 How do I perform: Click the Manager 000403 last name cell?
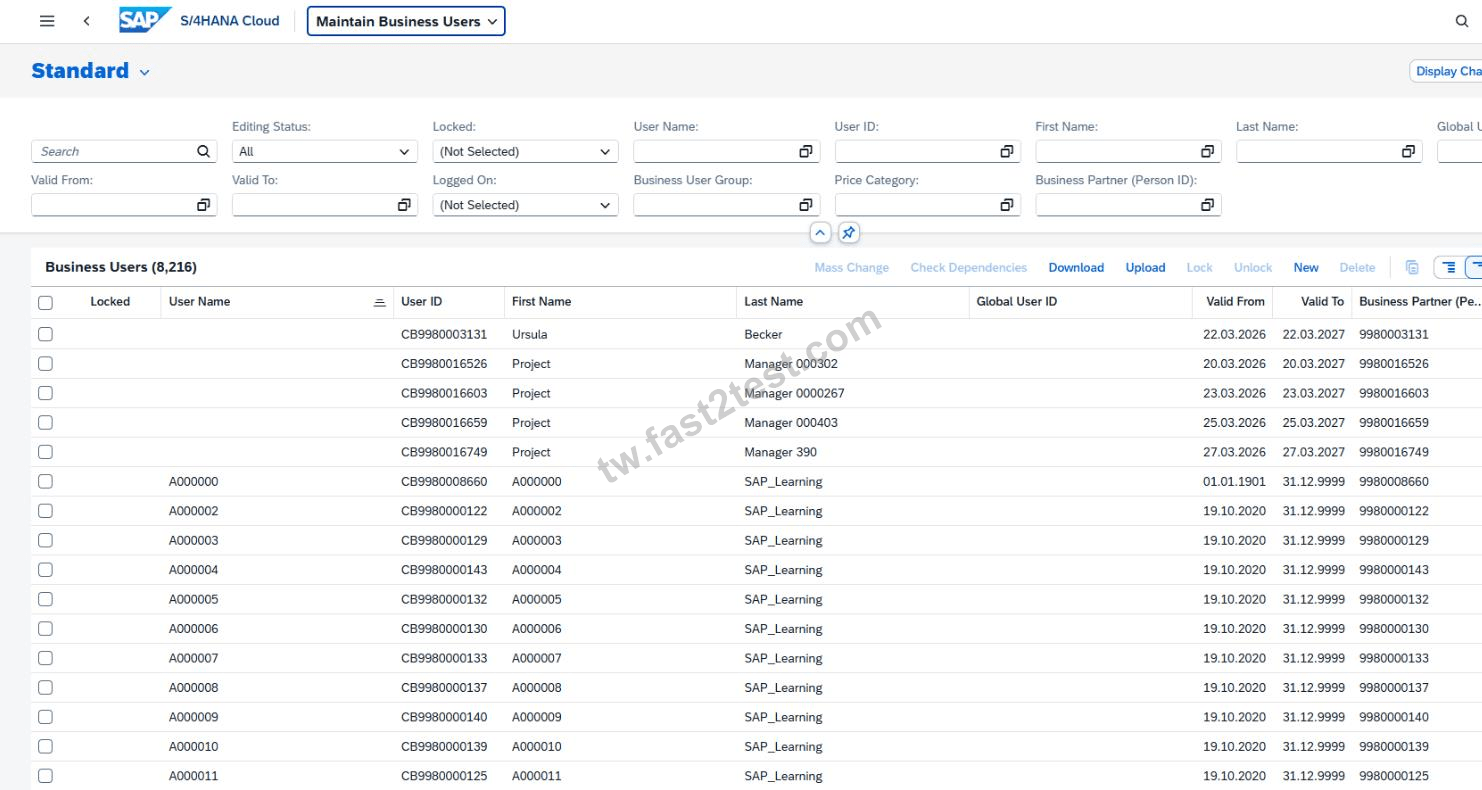tap(791, 423)
